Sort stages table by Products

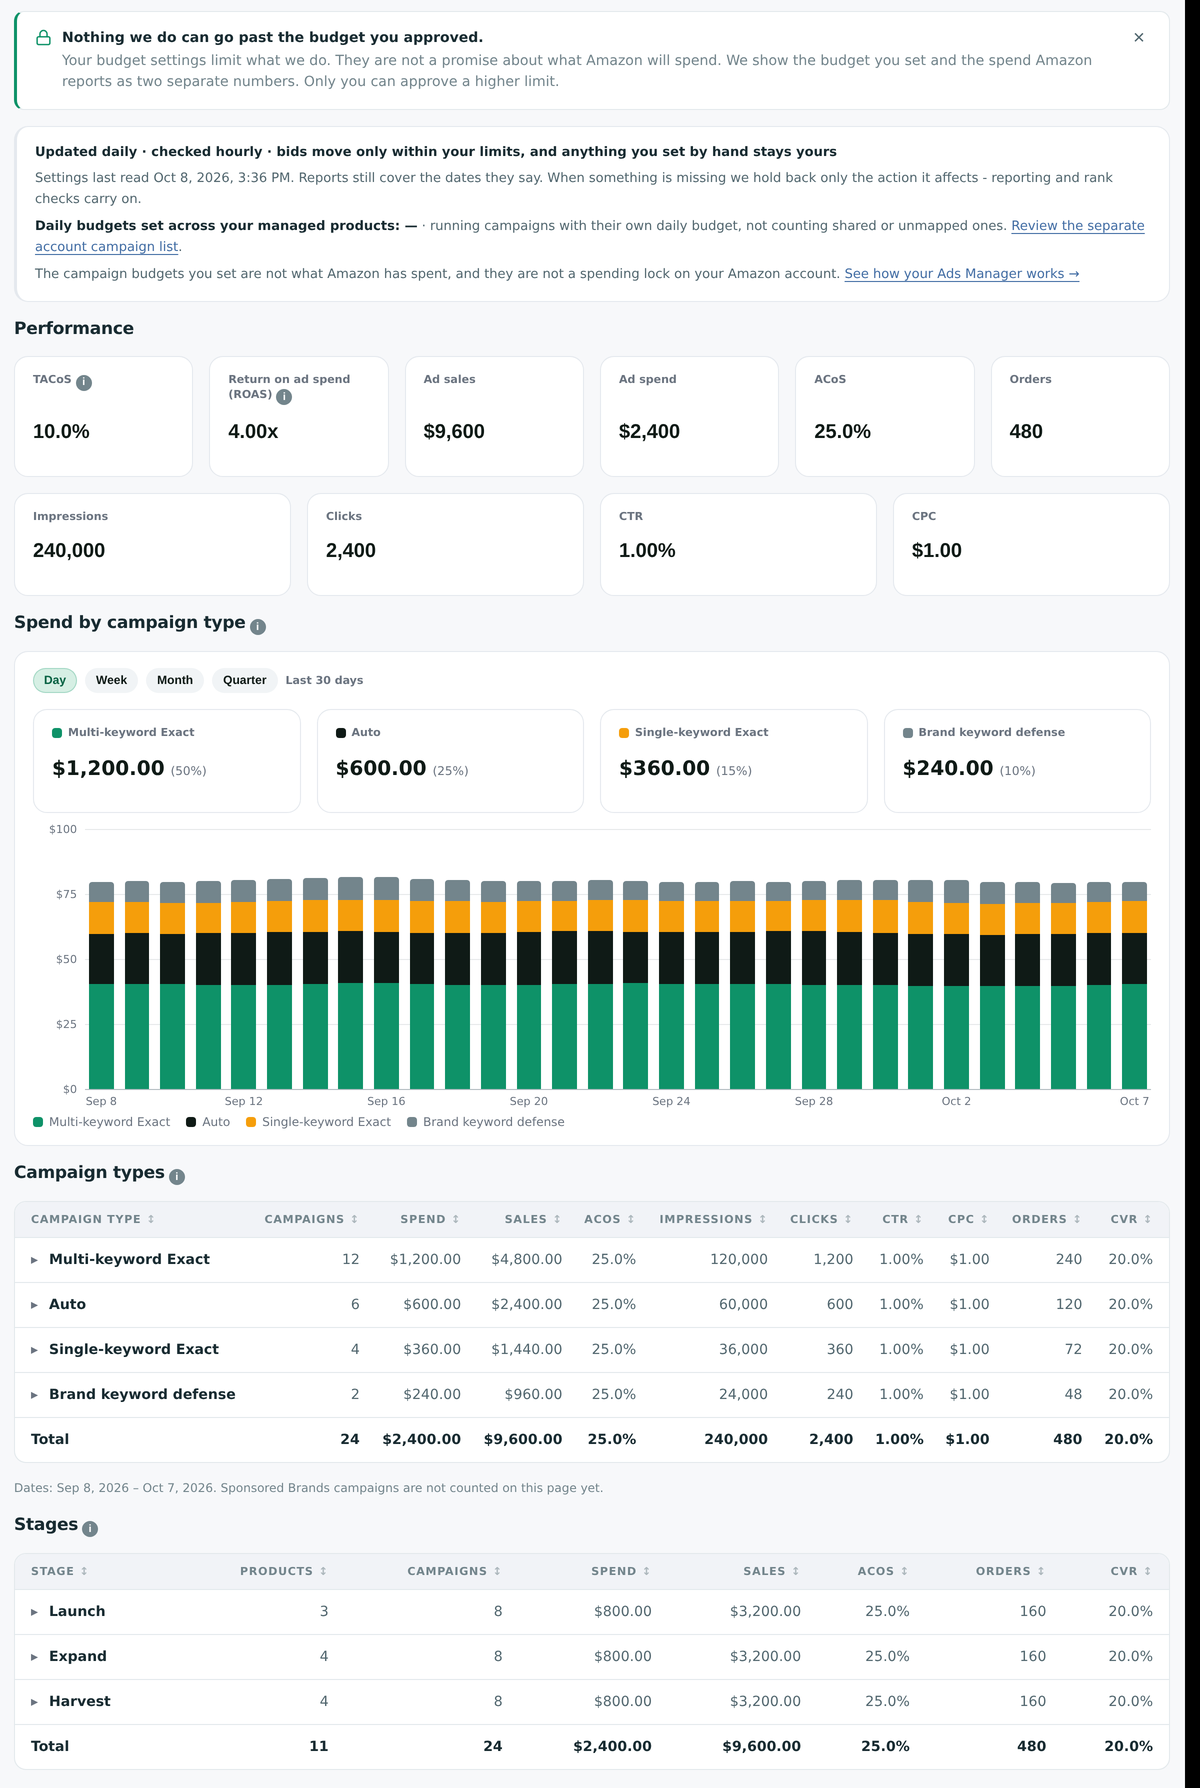(284, 1571)
